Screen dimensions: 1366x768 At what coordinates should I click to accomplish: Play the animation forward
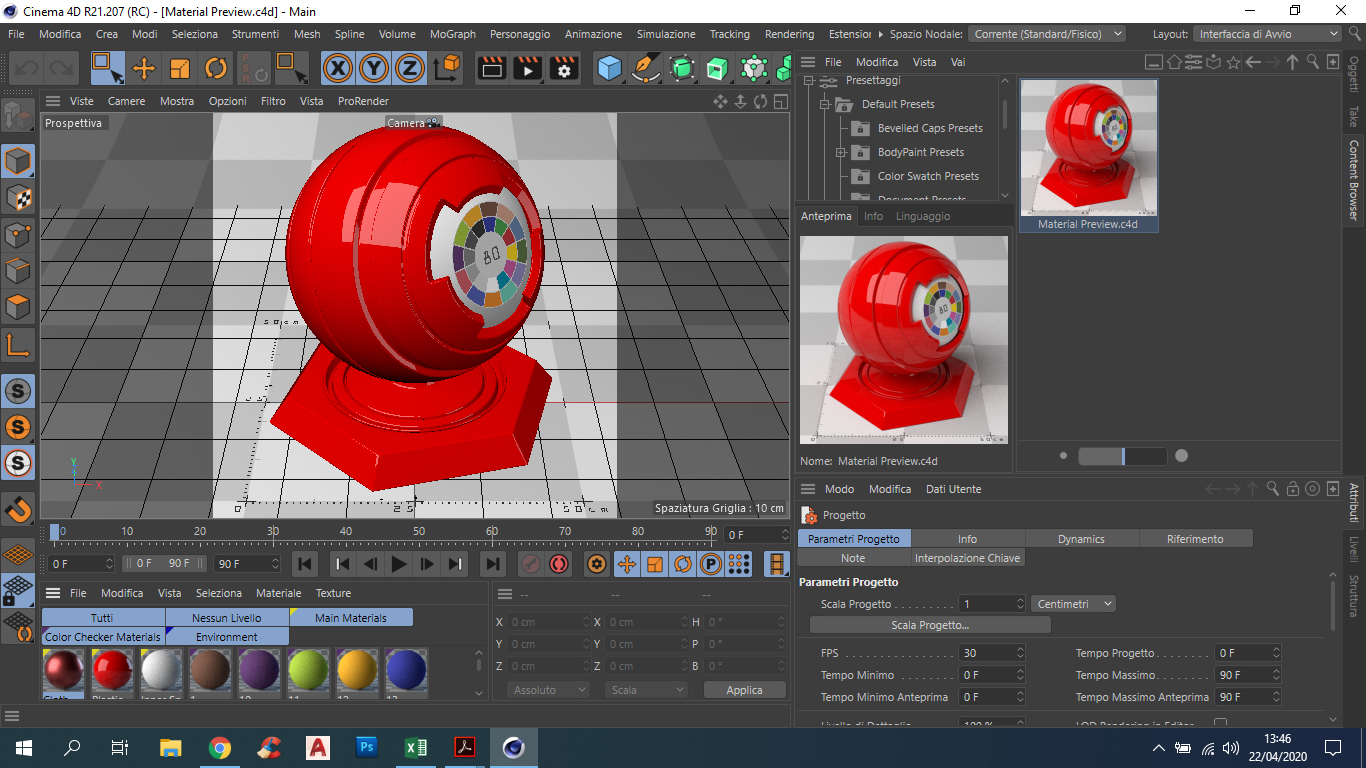(x=398, y=564)
